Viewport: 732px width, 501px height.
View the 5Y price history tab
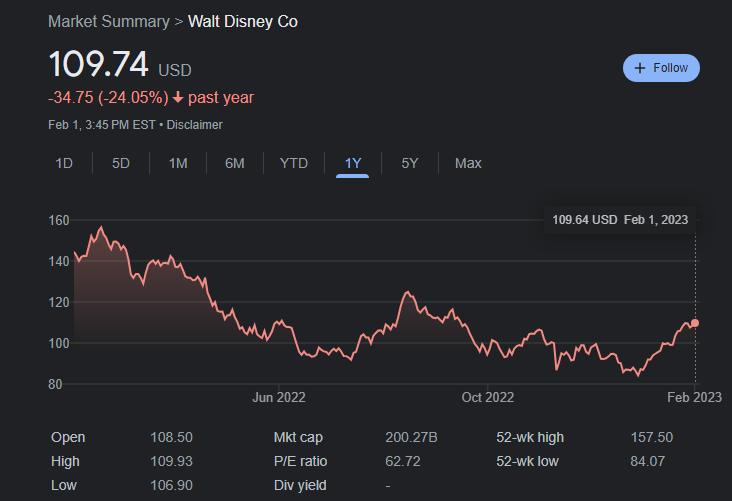[410, 163]
